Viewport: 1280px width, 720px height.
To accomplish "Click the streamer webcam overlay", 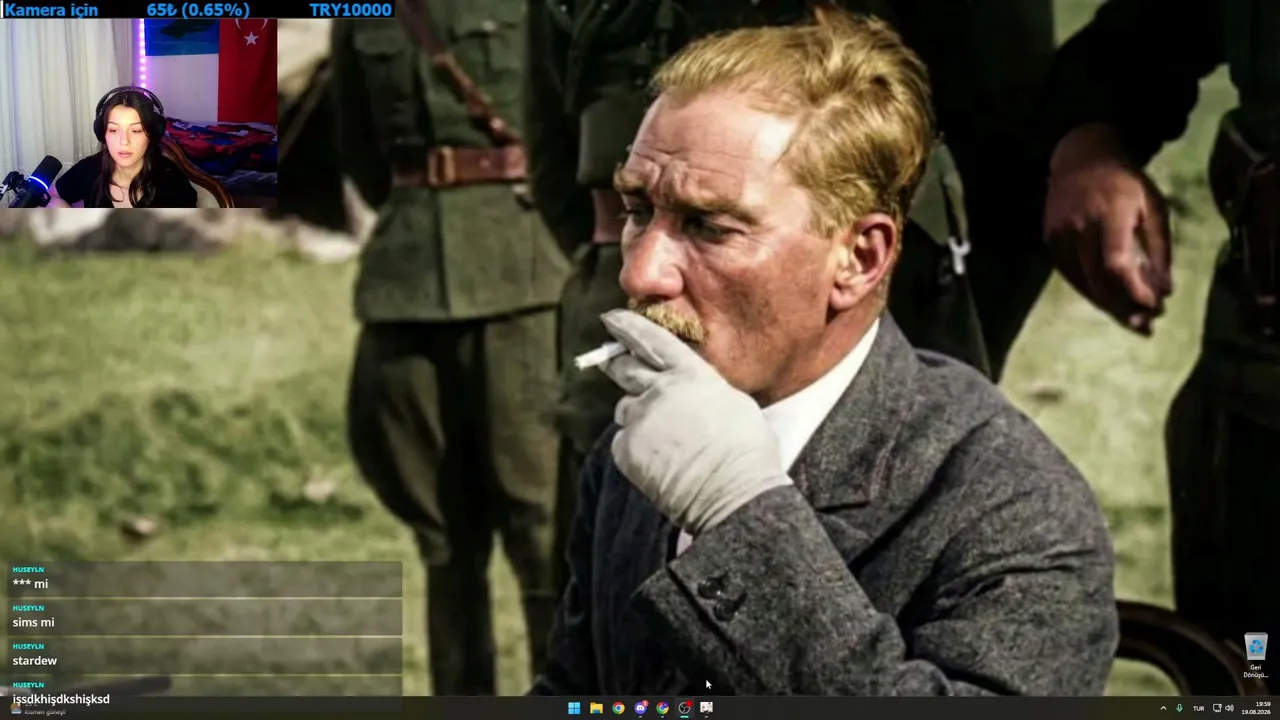I will pos(139,113).
